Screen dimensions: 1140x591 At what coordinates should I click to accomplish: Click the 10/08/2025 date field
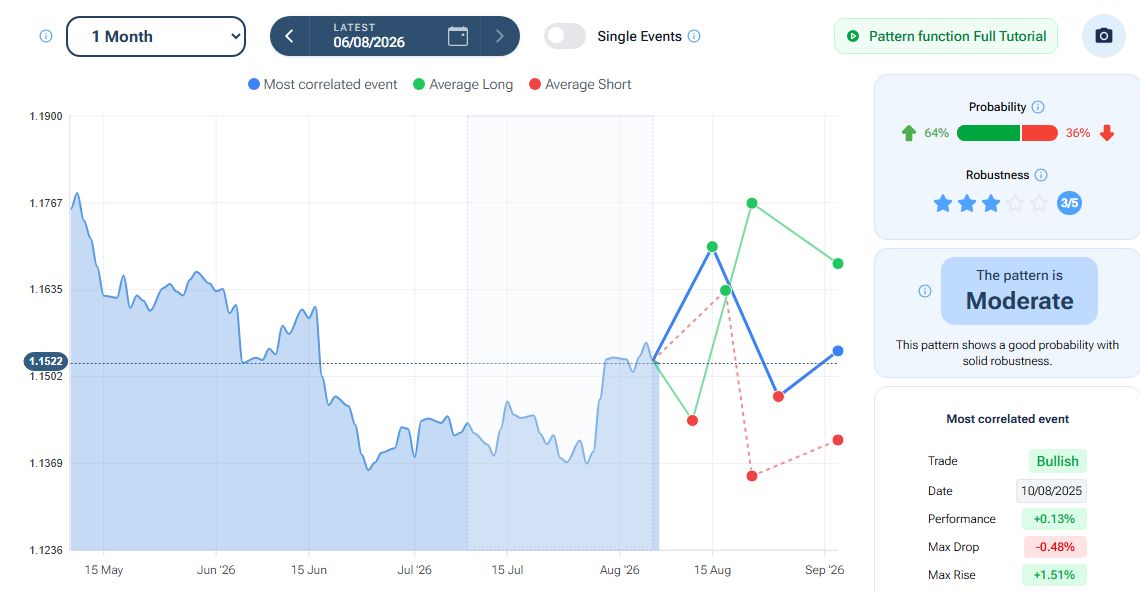click(x=1051, y=491)
